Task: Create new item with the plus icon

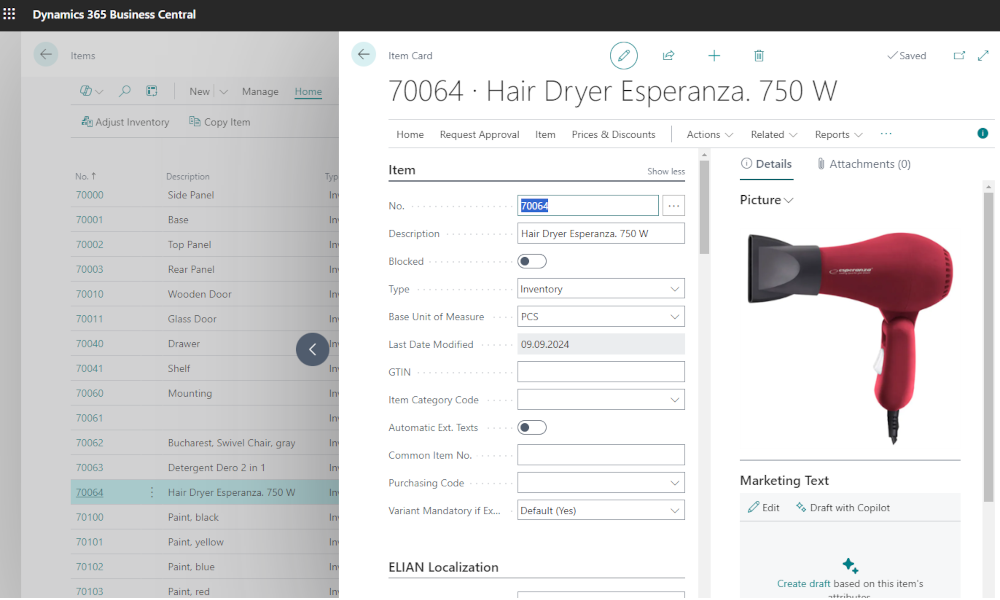Action: (714, 55)
